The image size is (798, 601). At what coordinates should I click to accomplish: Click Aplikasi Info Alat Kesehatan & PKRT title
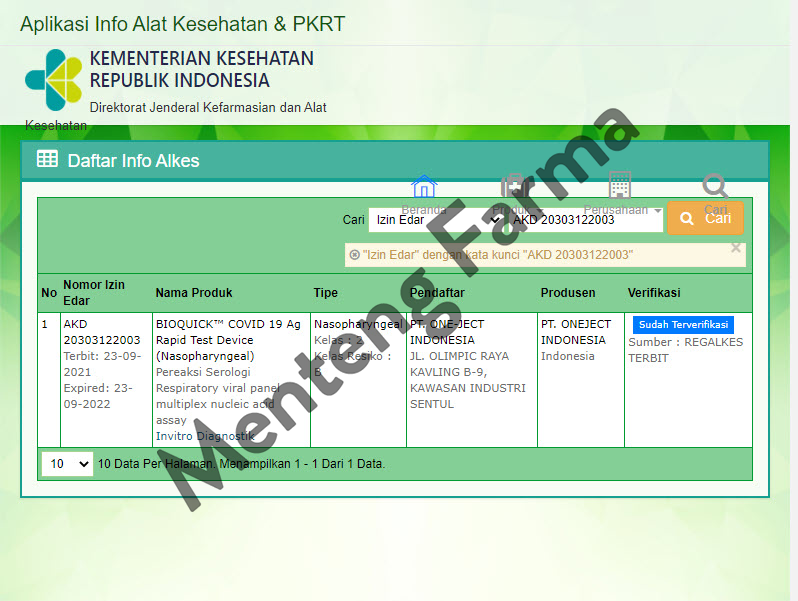[183, 24]
